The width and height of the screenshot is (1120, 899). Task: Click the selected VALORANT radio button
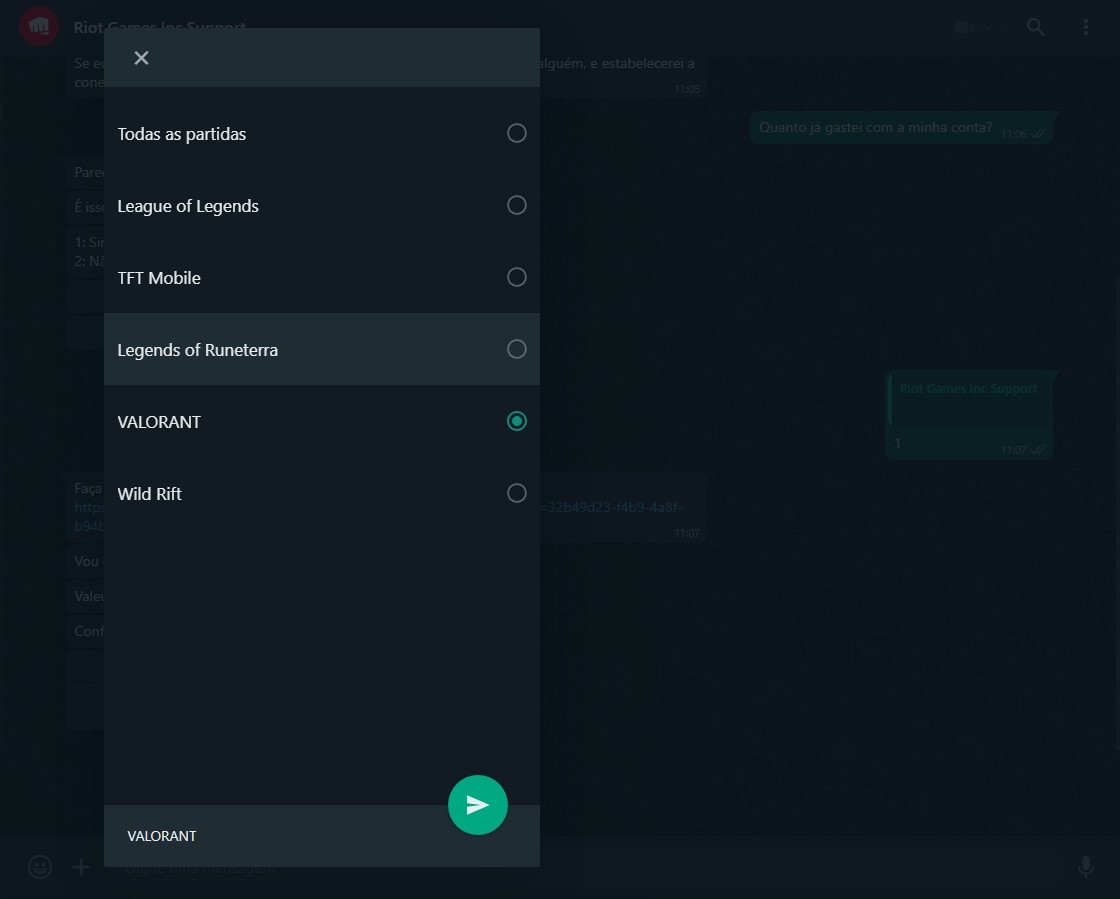516,421
